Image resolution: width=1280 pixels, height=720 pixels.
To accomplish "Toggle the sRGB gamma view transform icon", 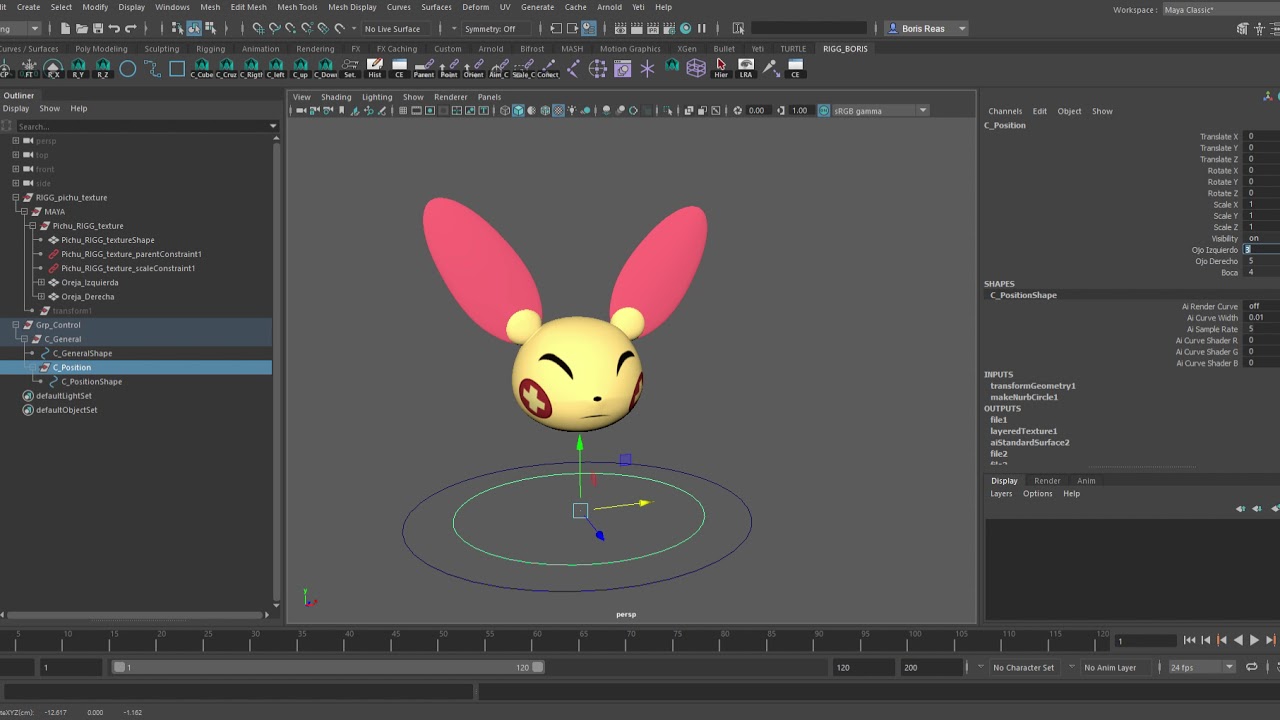I will [x=824, y=110].
